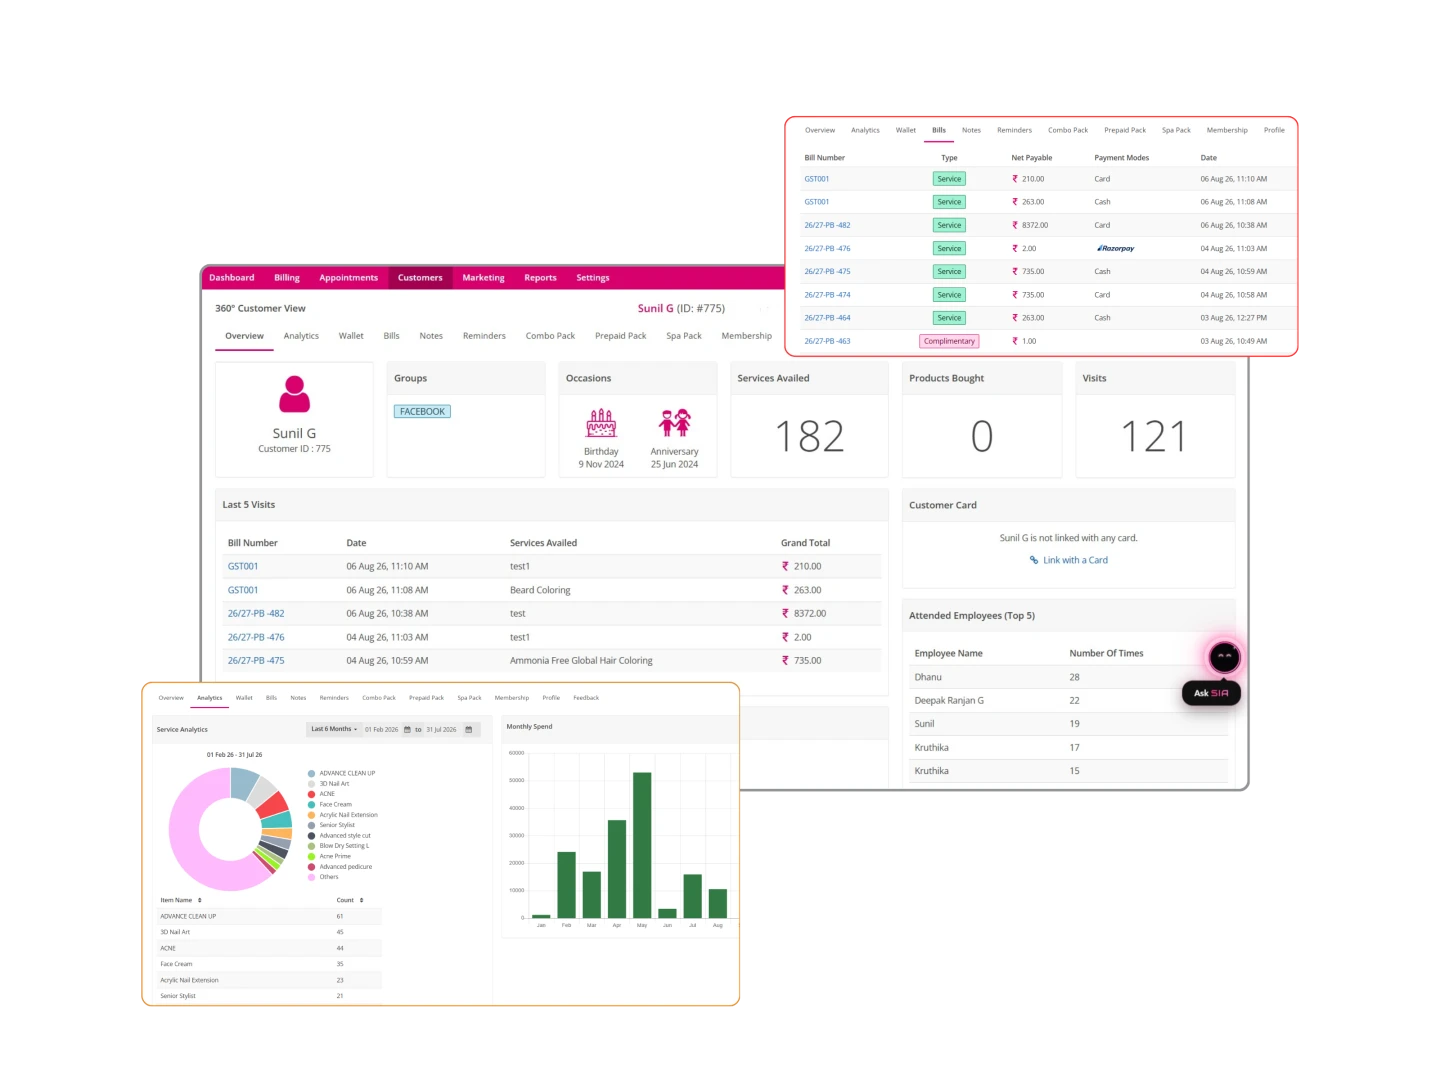Open Customers in the main navigation
1440x1080 pixels.
coord(420,278)
